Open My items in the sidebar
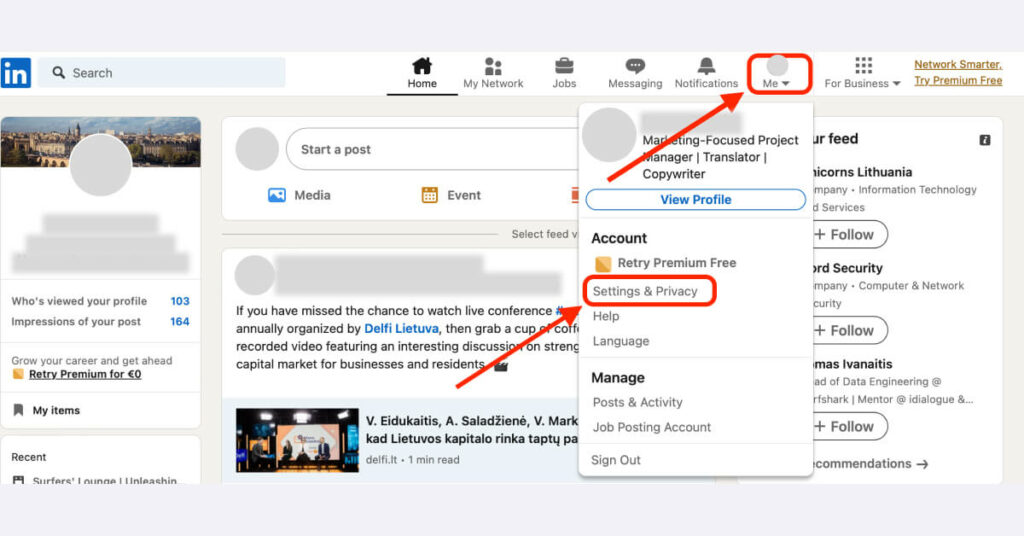Viewport: 1024px width, 536px height. [x=56, y=410]
